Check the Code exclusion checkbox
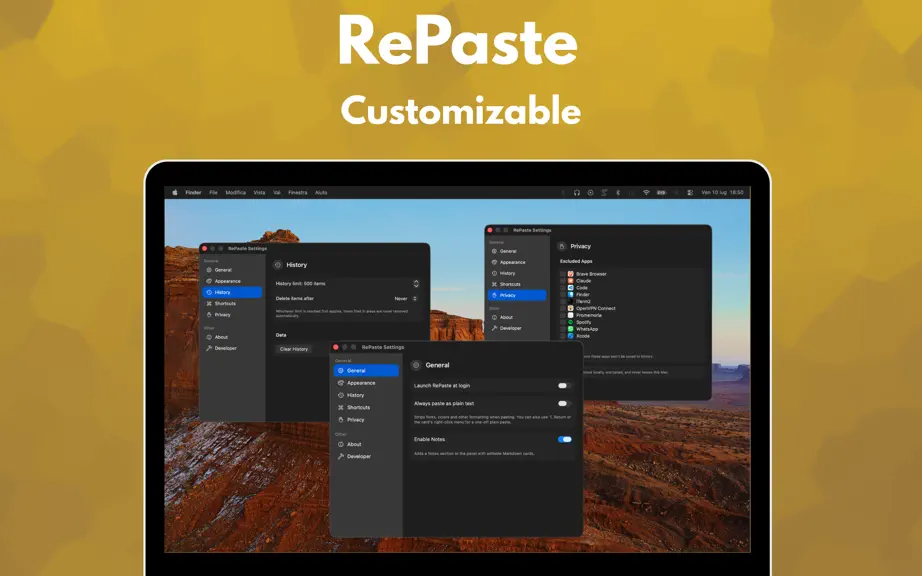This screenshot has width=922, height=576. pos(563,288)
